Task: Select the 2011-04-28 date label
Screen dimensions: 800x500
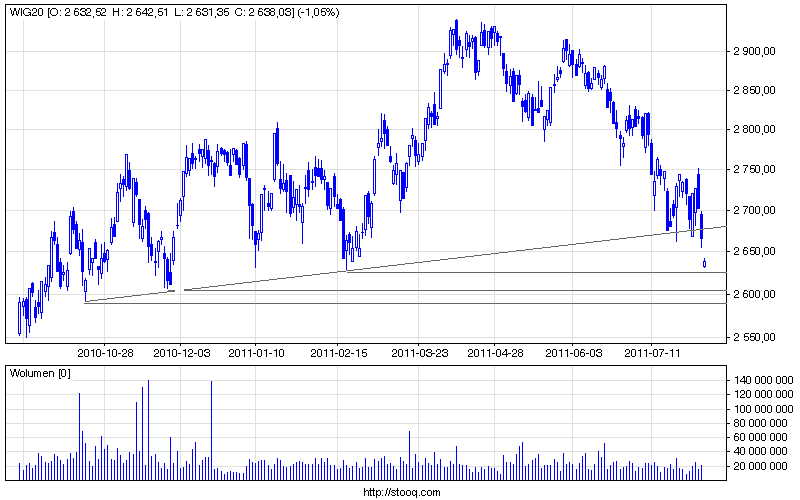Action: pos(495,353)
